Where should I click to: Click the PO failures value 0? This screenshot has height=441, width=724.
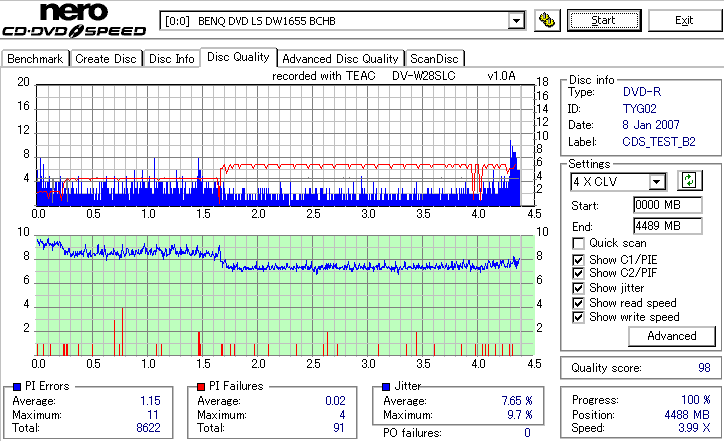527,433
